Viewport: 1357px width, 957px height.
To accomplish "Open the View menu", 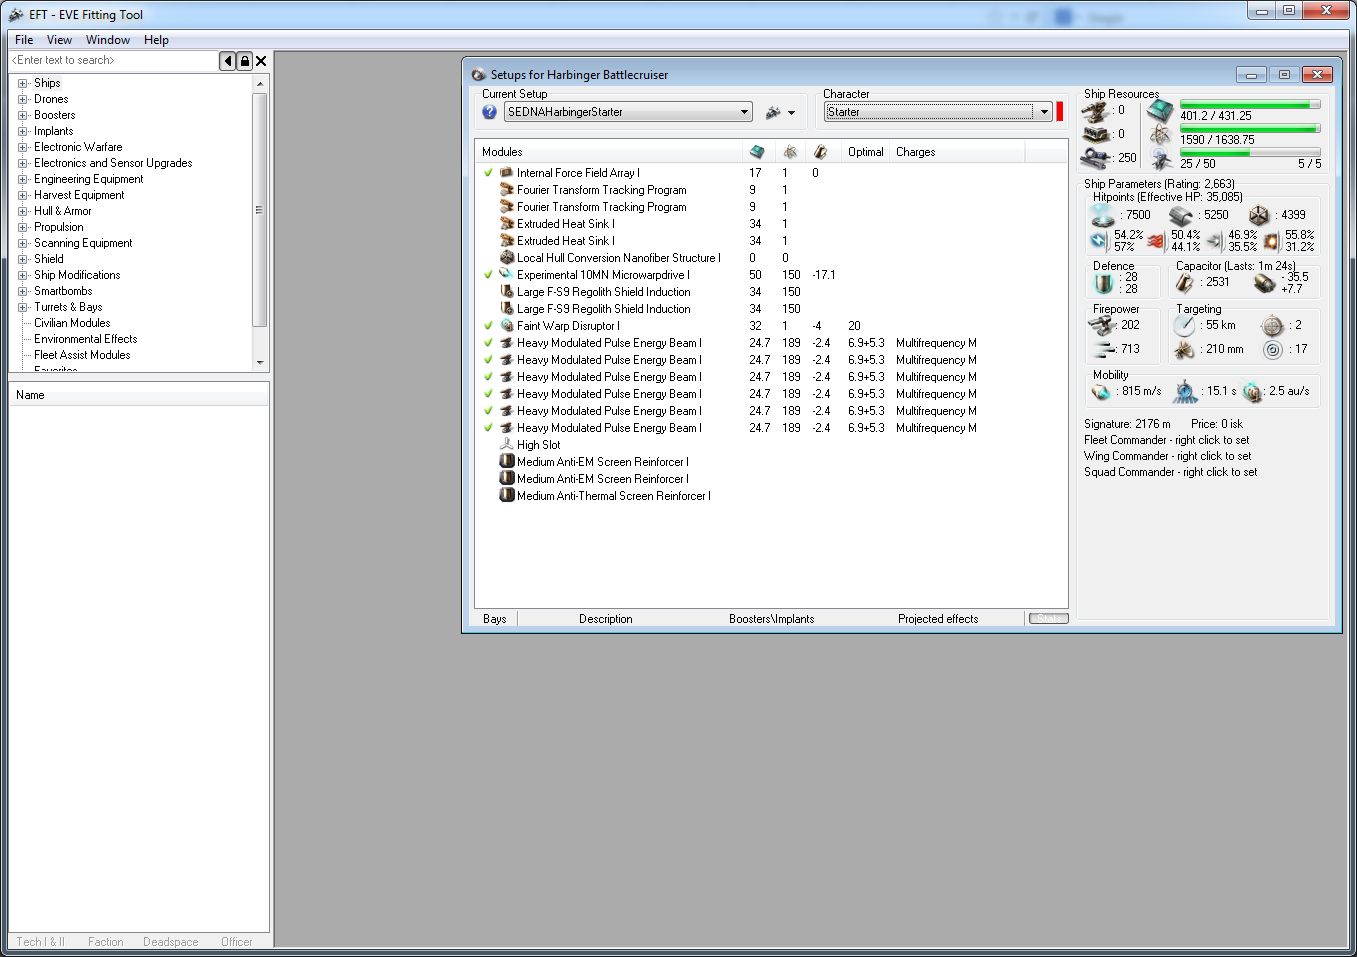I will [59, 40].
